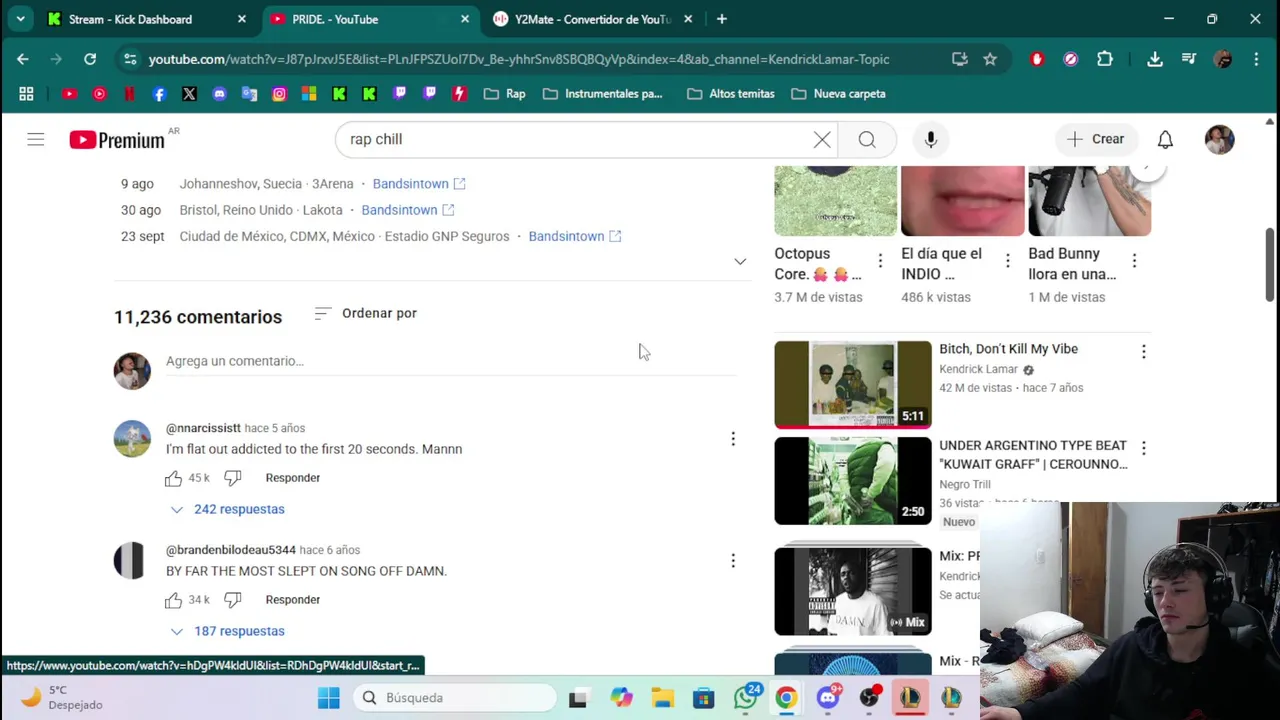Image resolution: width=1280 pixels, height=720 pixels.
Task: Open more options for 'El día que el INDIO' short
Action: pos(1007,261)
